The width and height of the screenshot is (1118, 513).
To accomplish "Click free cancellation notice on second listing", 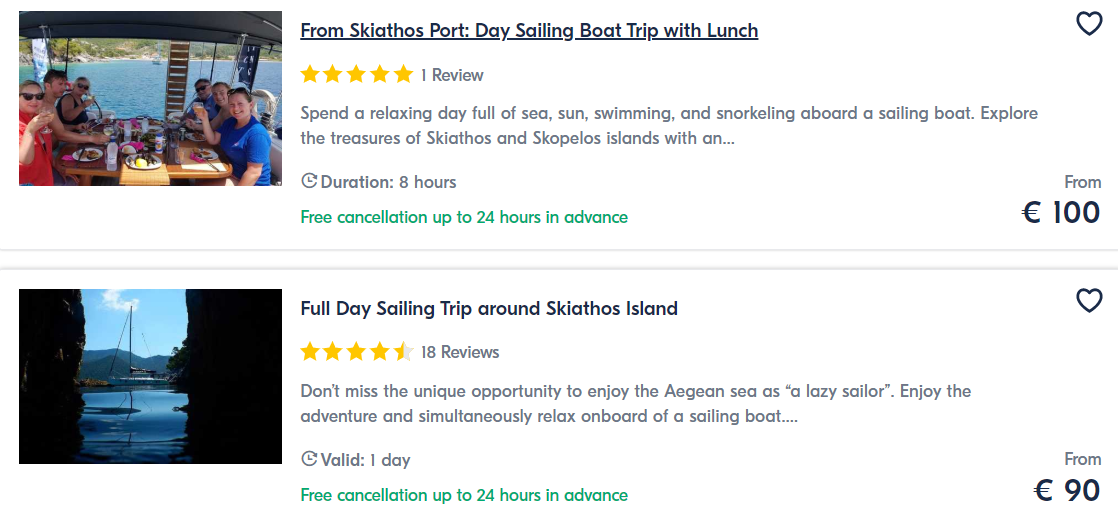I will point(464,494).
